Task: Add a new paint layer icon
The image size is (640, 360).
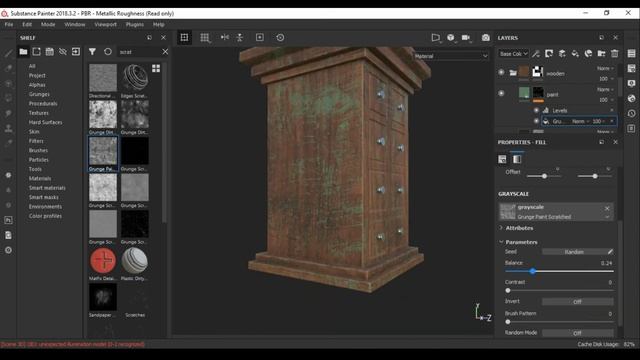Action: click(562, 53)
